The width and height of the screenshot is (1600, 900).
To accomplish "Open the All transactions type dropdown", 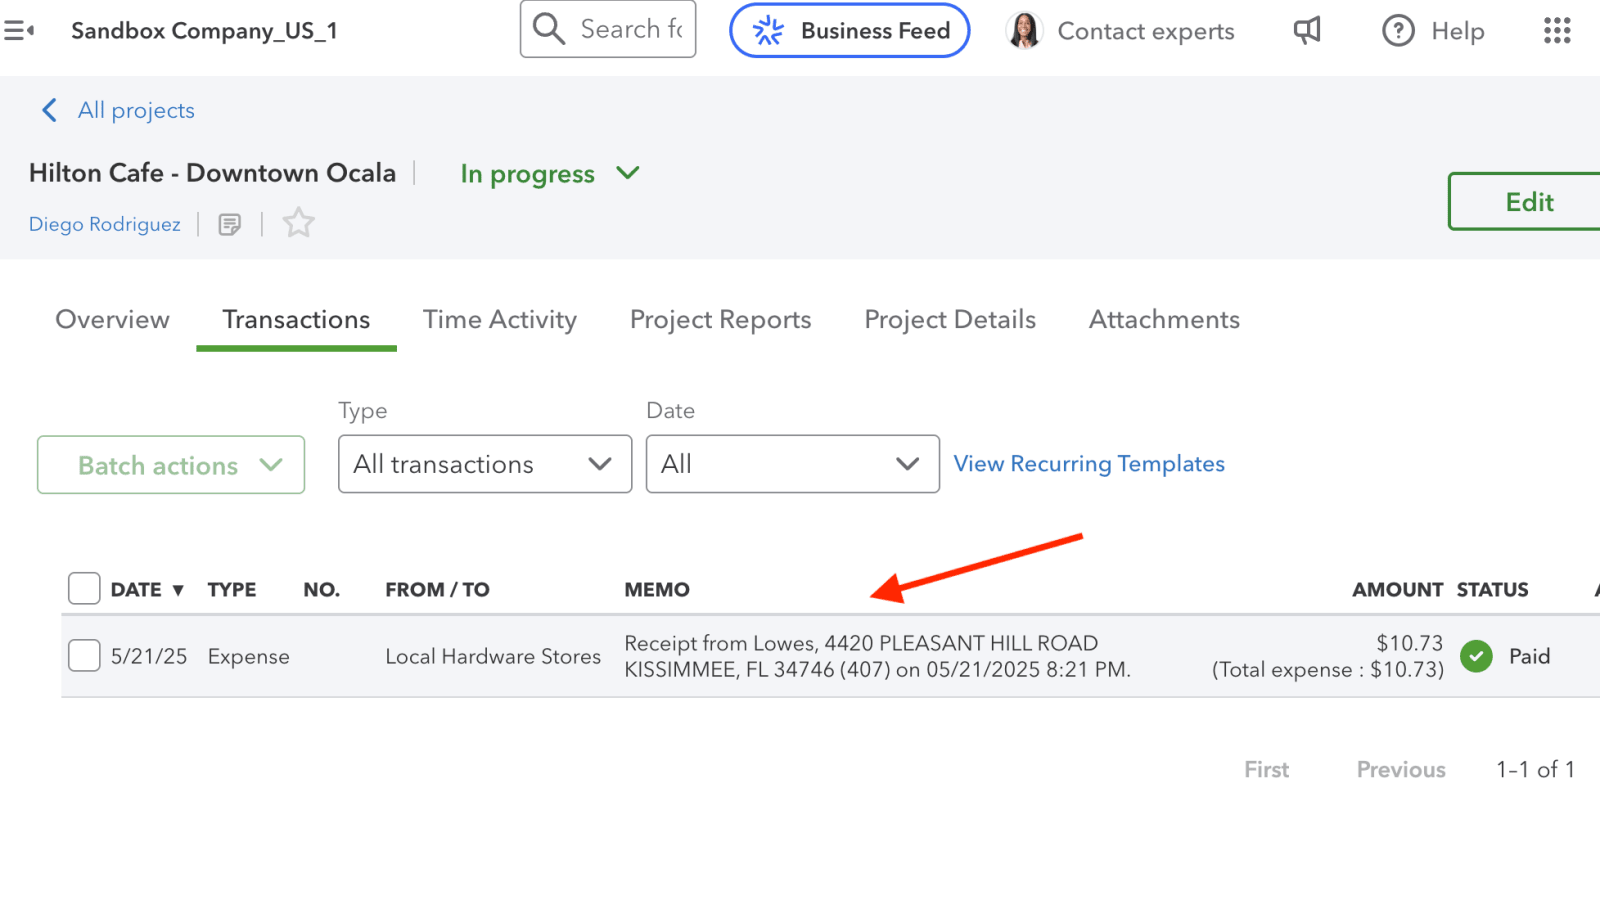I will (485, 464).
